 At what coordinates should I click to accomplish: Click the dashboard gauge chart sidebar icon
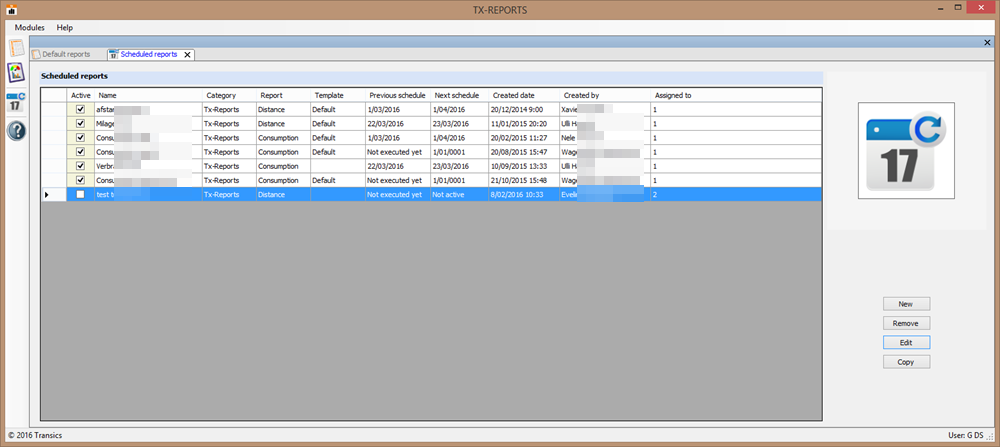[x=15, y=73]
